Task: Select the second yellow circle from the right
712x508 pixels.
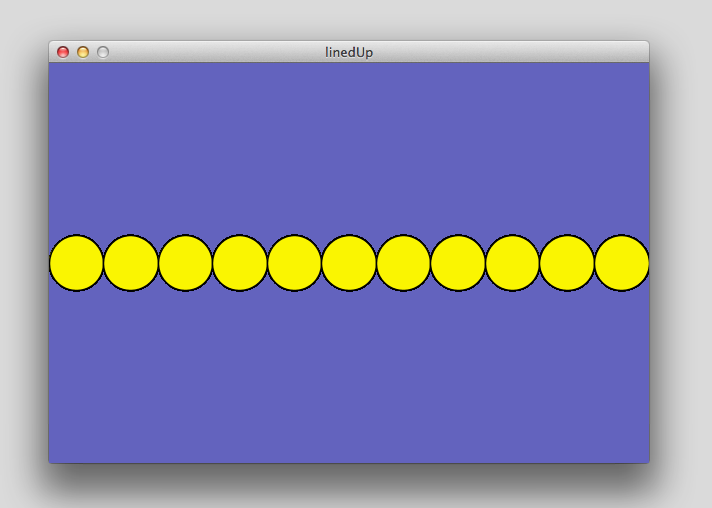Action: [x=567, y=263]
